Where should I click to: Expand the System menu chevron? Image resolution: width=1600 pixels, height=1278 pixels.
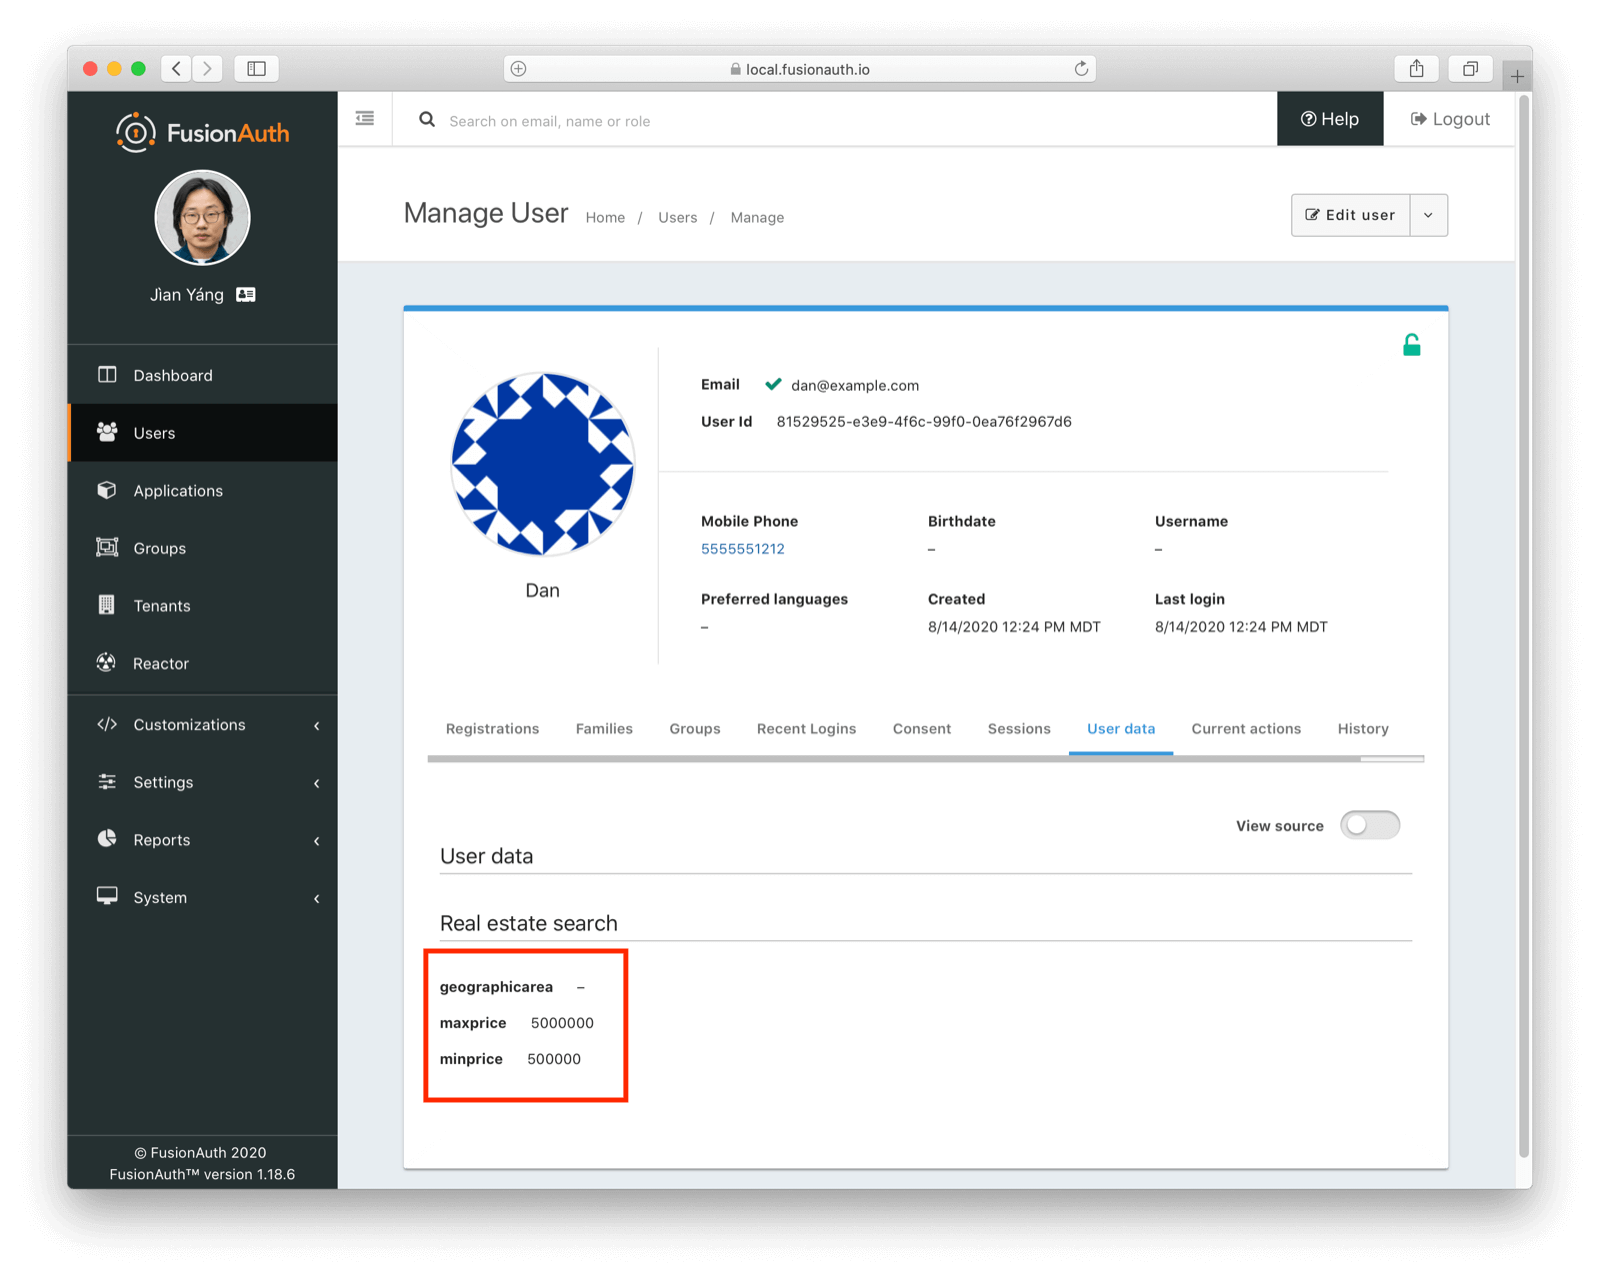tap(317, 898)
